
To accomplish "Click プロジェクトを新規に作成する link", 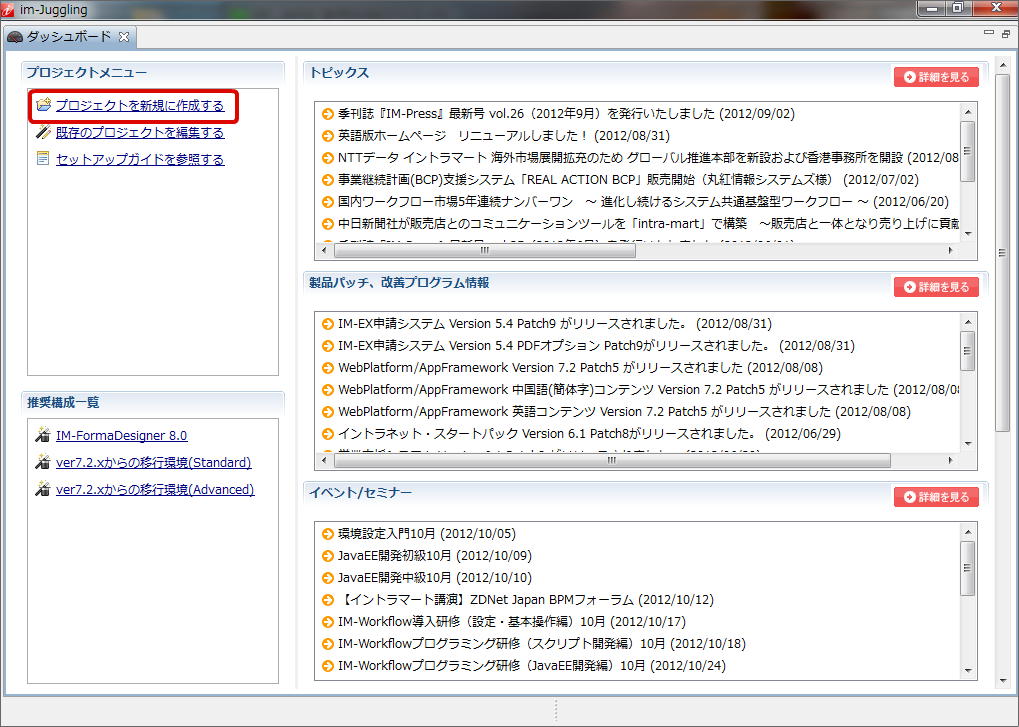I will 140,105.
